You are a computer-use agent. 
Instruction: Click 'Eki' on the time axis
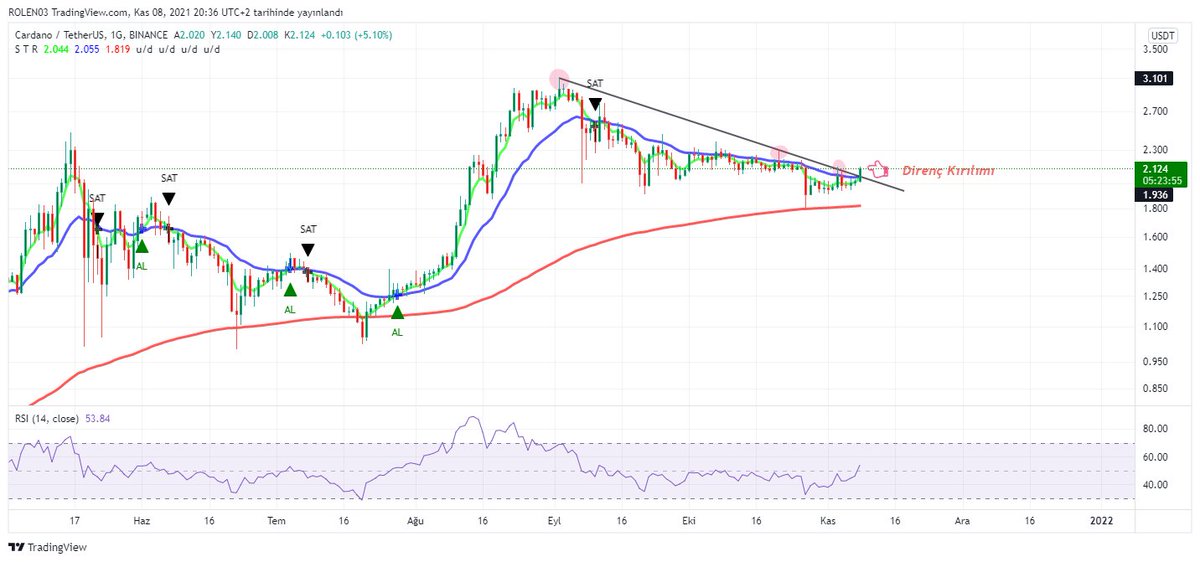click(x=688, y=521)
